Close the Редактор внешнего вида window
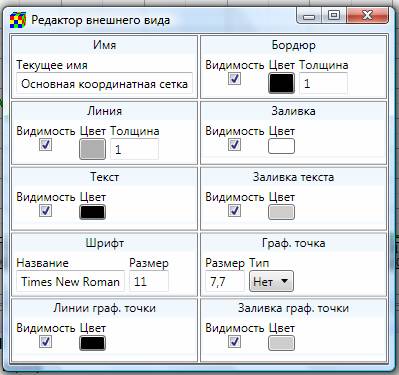The width and height of the screenshot is (399, 375). point(367,15)
